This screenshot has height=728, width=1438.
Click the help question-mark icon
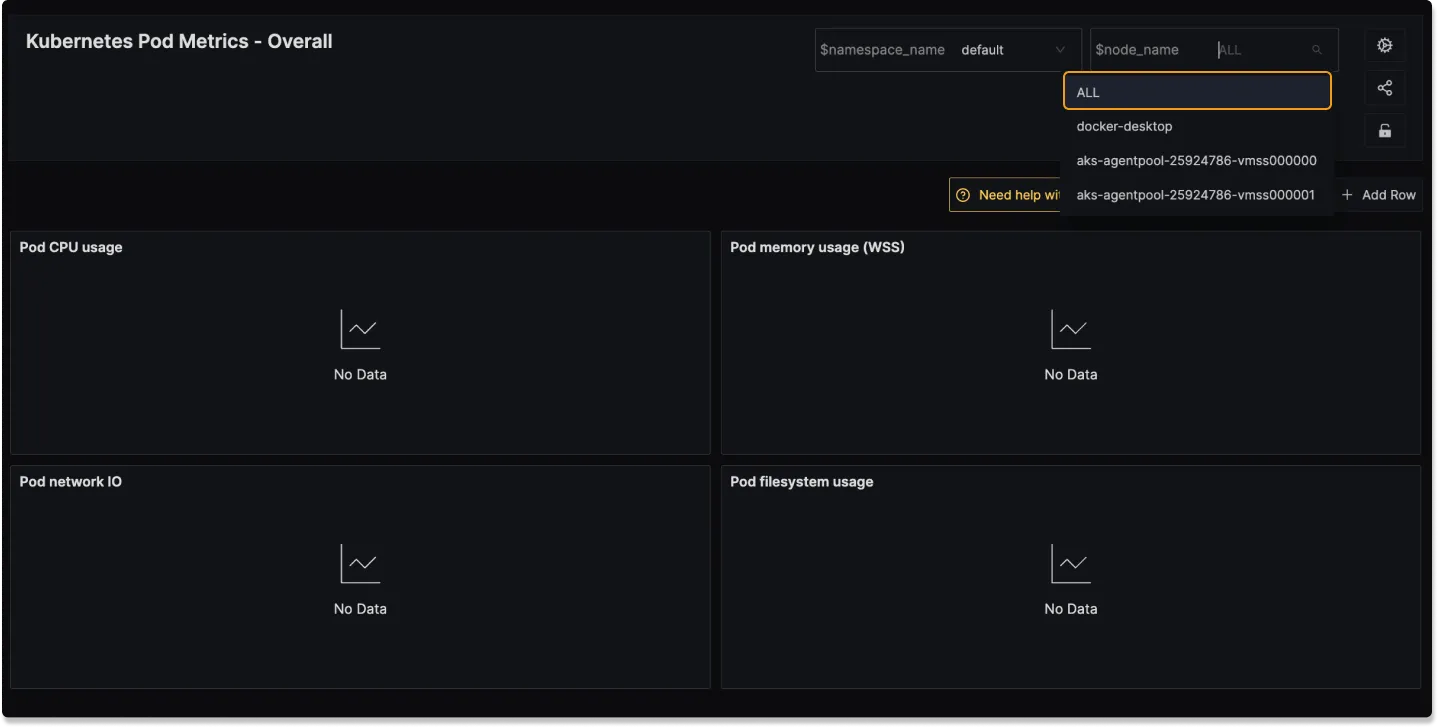pos(963,195)
